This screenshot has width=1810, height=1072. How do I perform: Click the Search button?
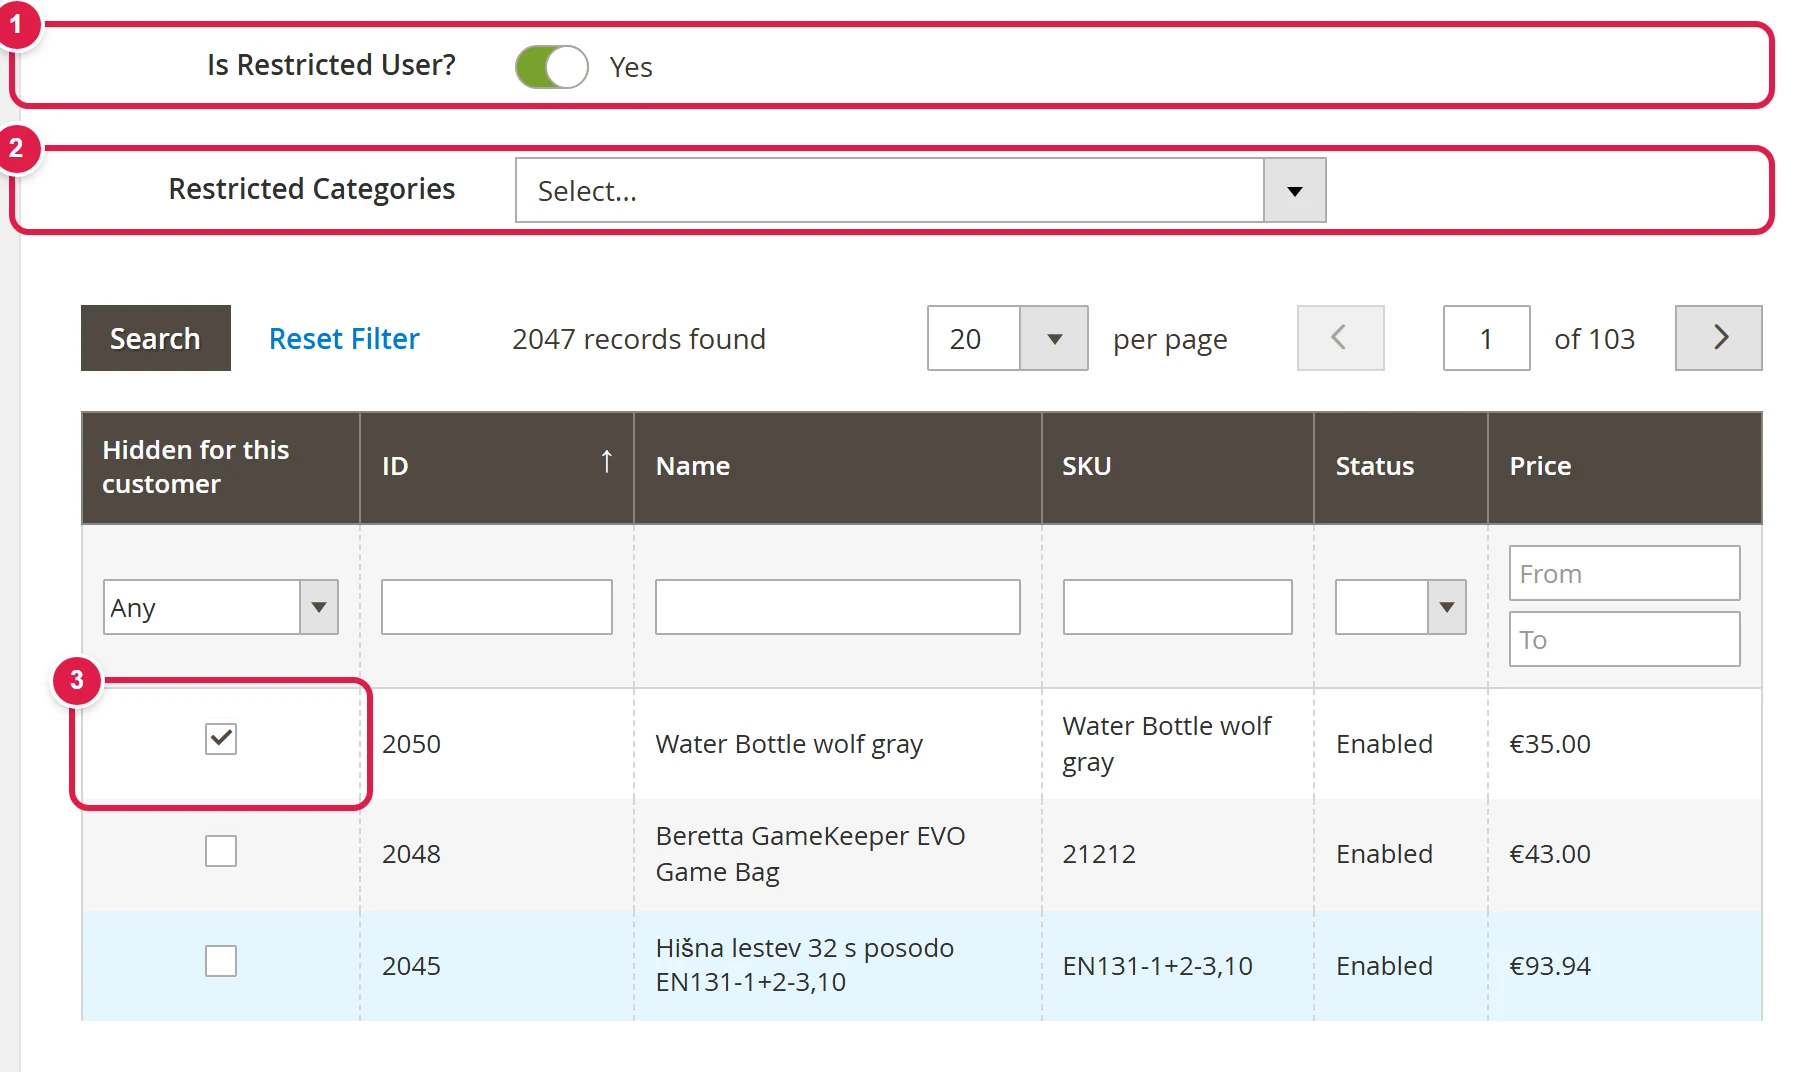[156, 338]
